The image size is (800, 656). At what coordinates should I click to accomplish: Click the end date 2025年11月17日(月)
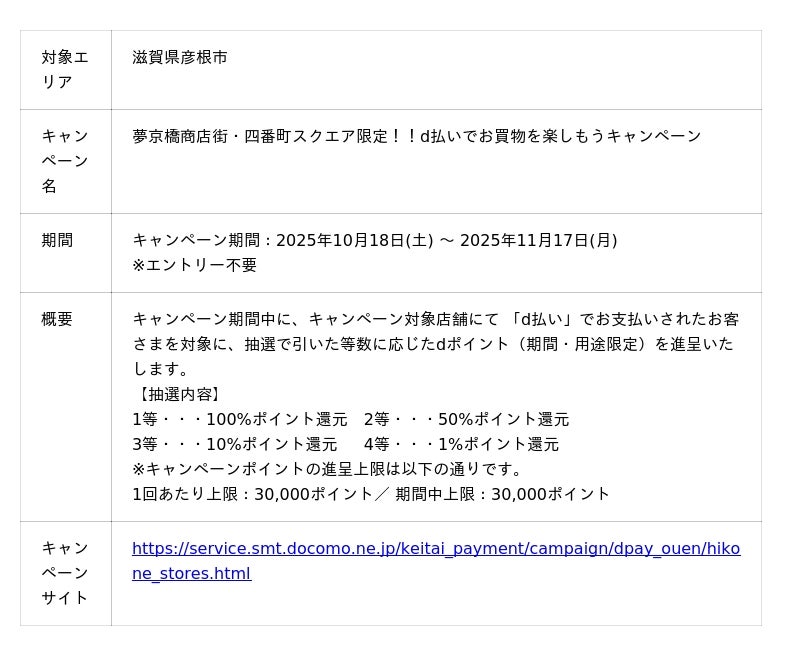tap(538, 240)
